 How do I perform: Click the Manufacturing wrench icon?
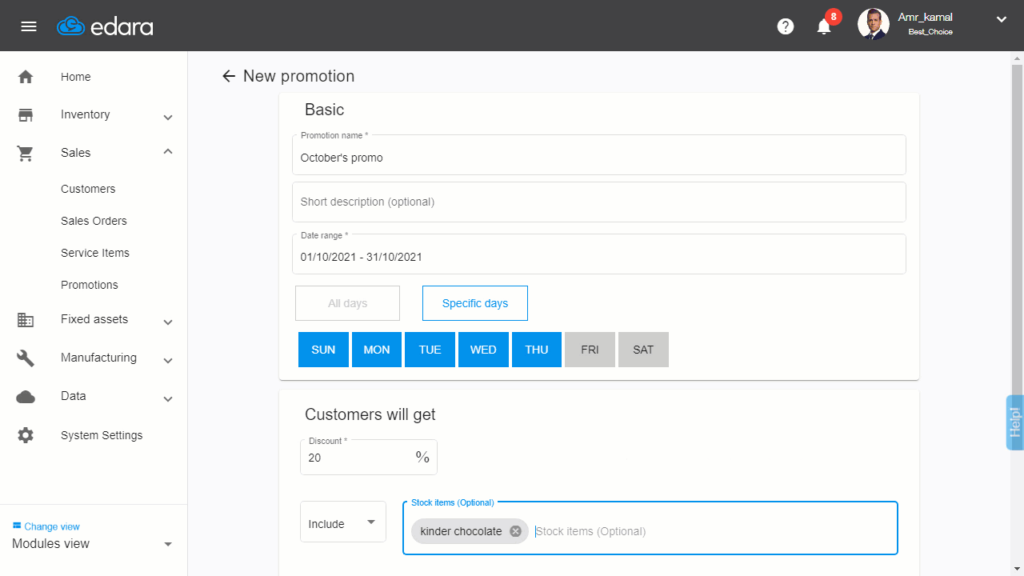pos(25,357)
